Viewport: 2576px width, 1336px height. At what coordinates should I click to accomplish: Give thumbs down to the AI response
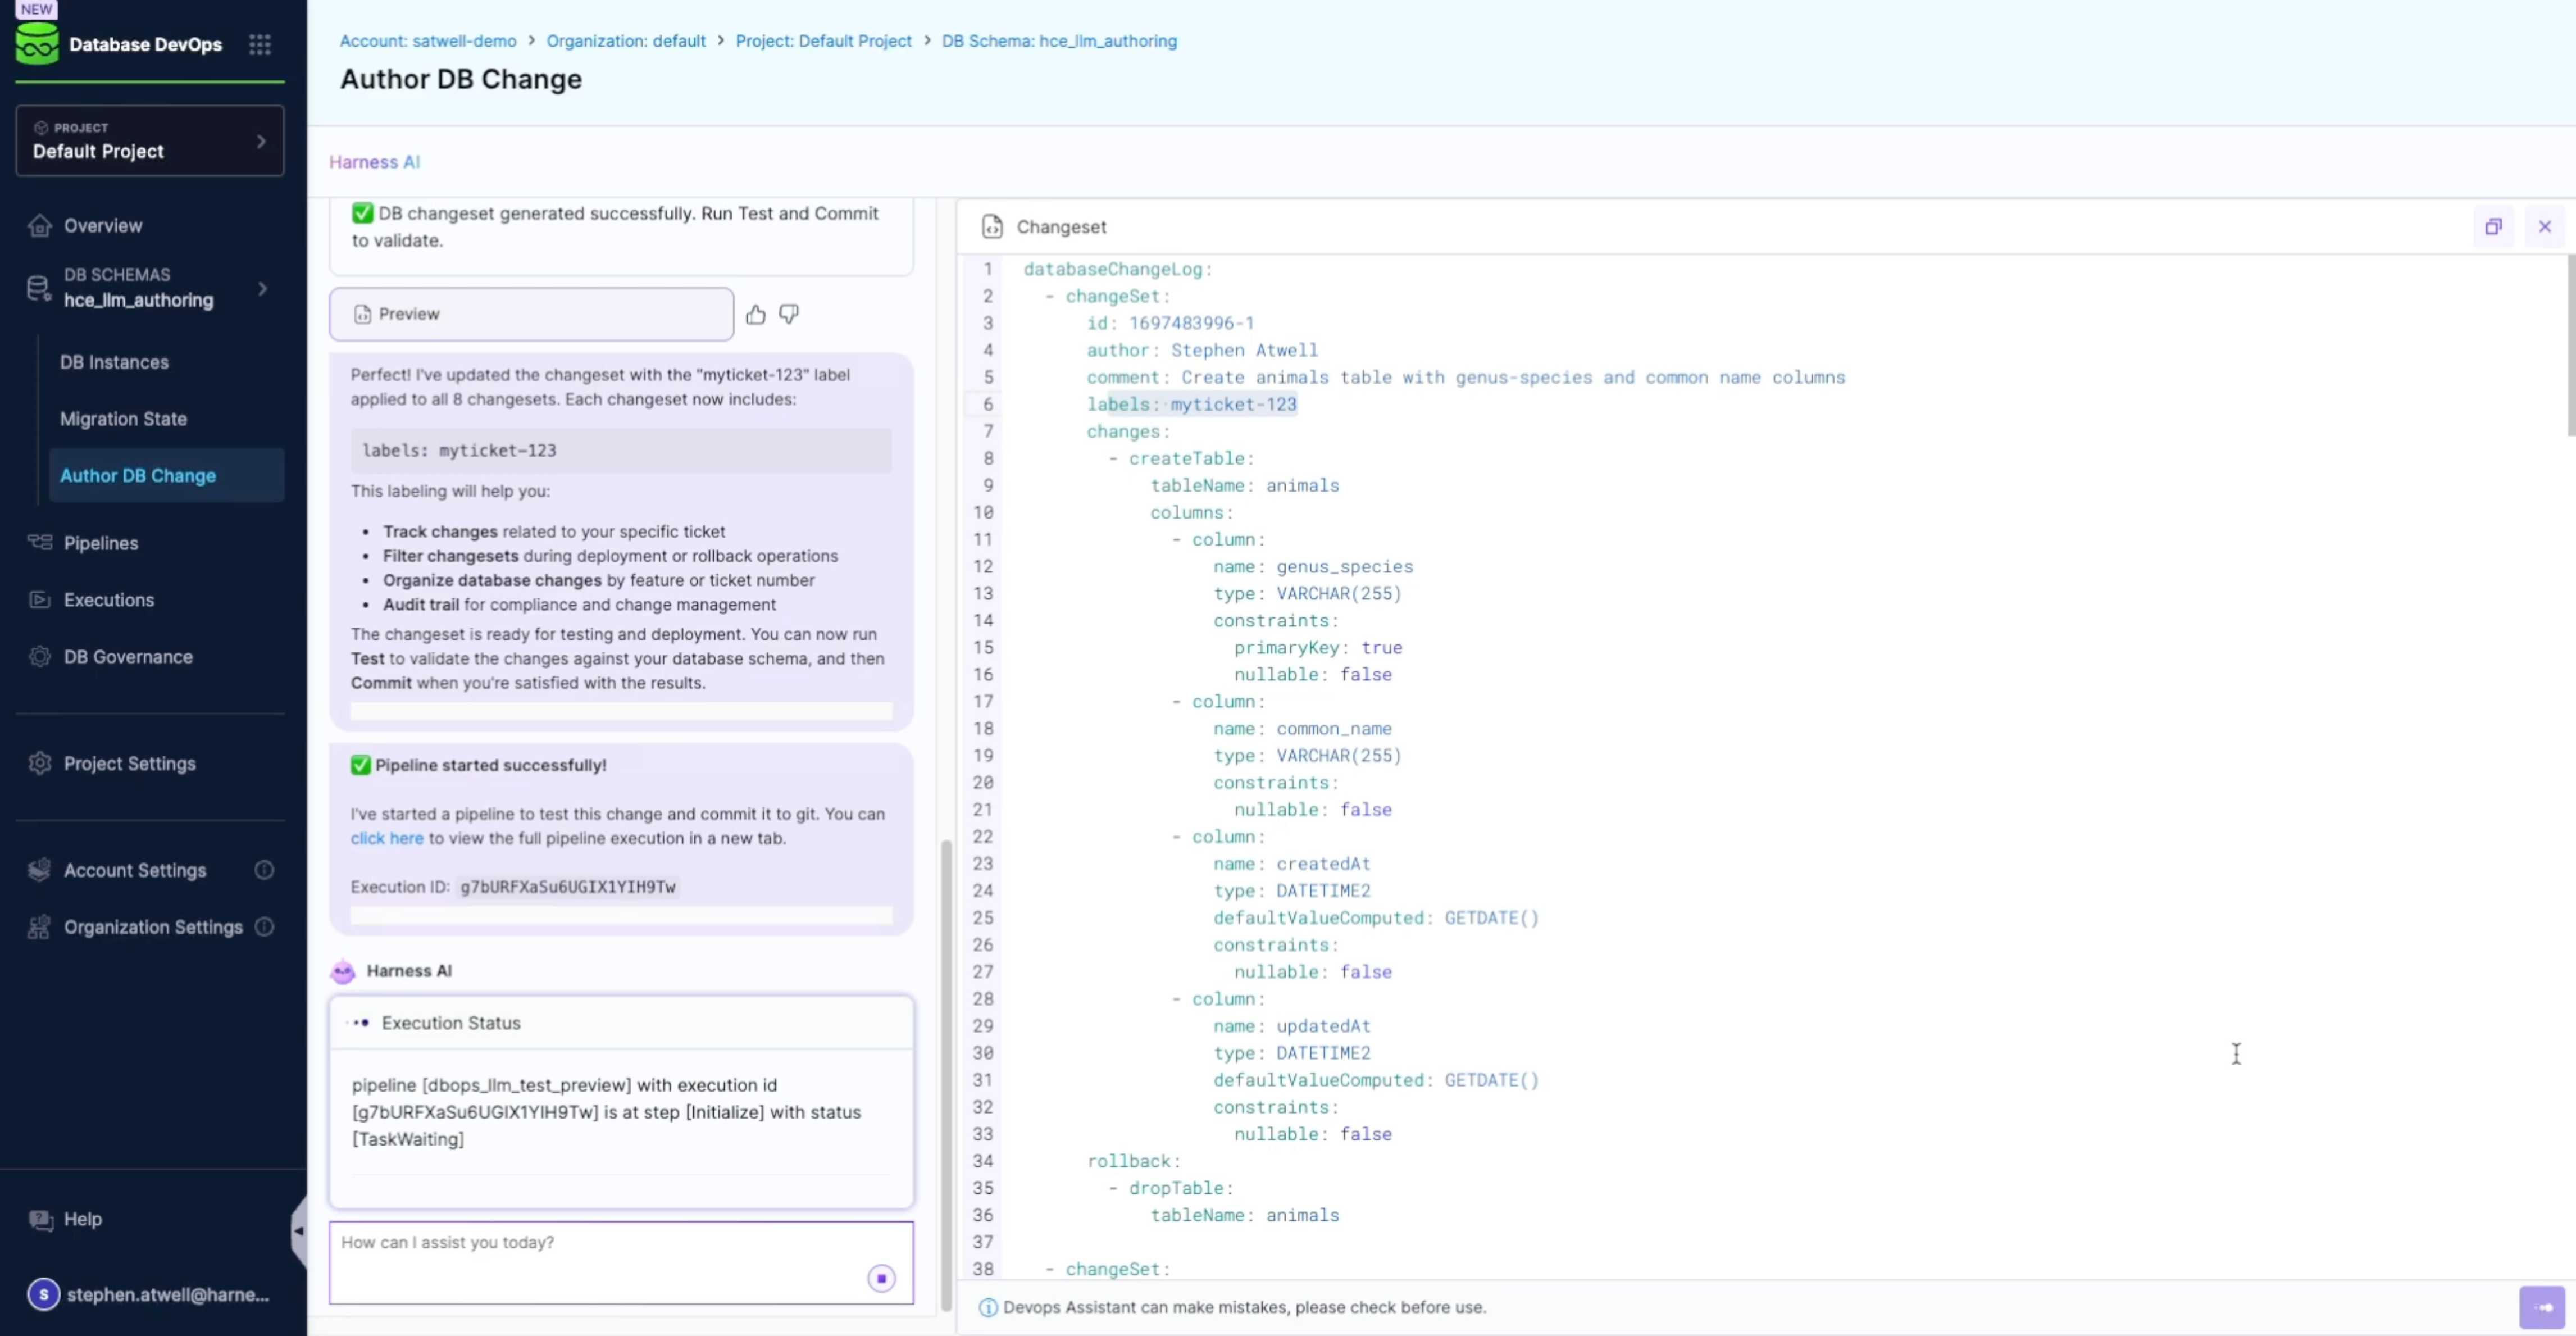click(x=789, y=315)
